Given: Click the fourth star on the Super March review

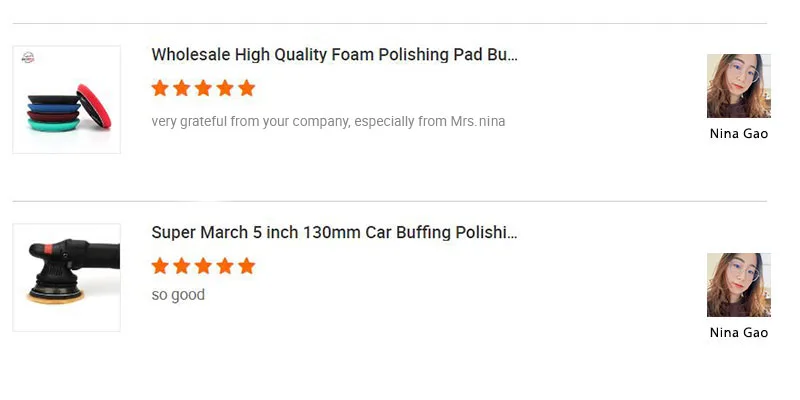Looking at the screenshot, I should point(225,266).
